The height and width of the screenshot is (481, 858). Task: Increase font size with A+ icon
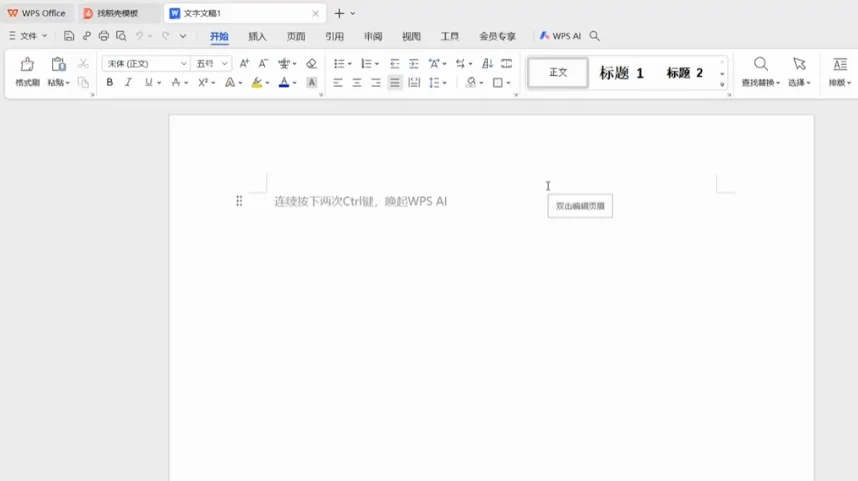244,63
